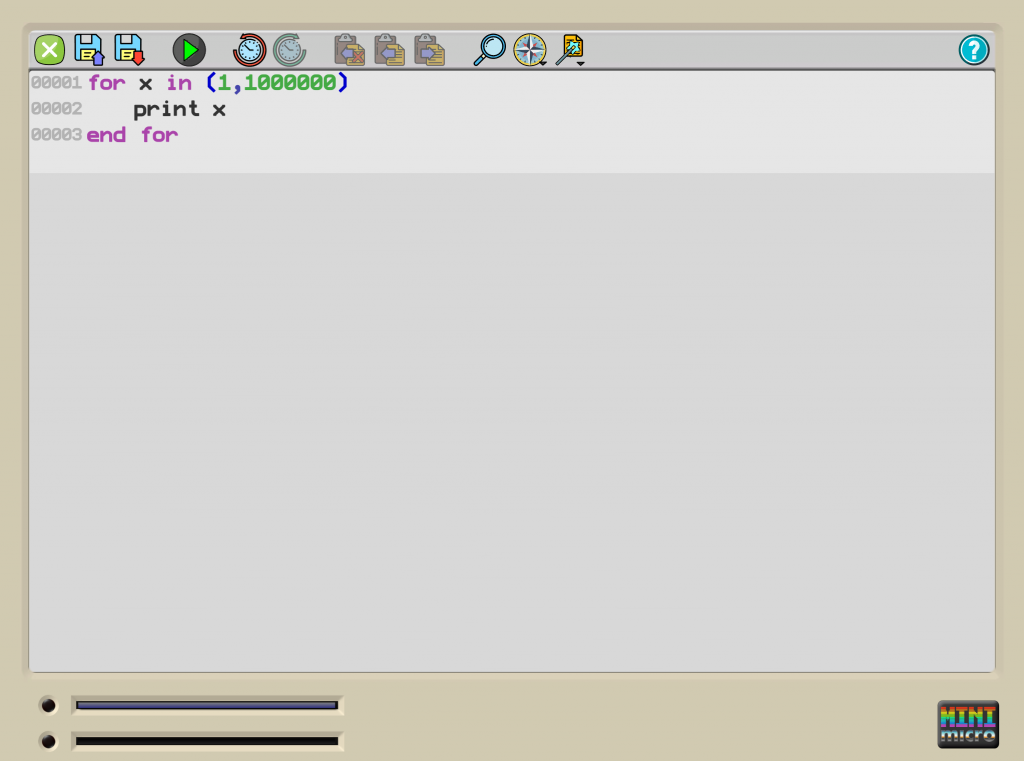Click the copy clipboard icon

(x=389, y=50)
